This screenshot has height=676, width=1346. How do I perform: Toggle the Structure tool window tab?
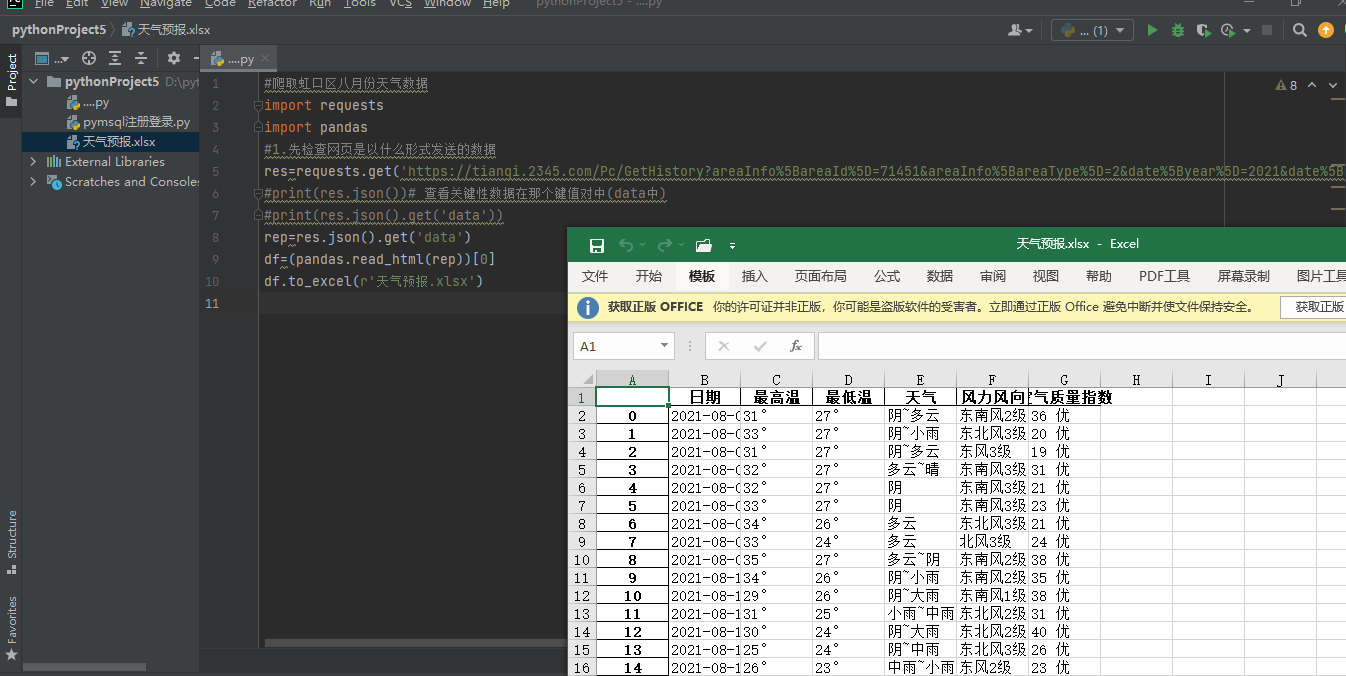(12, 541)
